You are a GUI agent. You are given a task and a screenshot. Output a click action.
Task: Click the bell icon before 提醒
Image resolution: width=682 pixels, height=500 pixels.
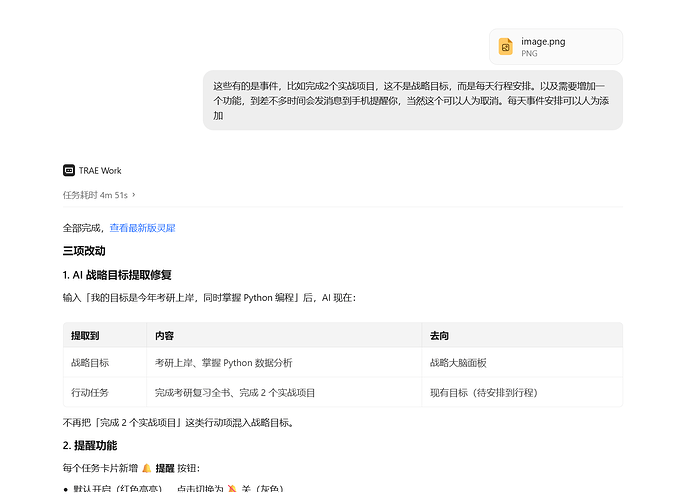coord(147,468)
